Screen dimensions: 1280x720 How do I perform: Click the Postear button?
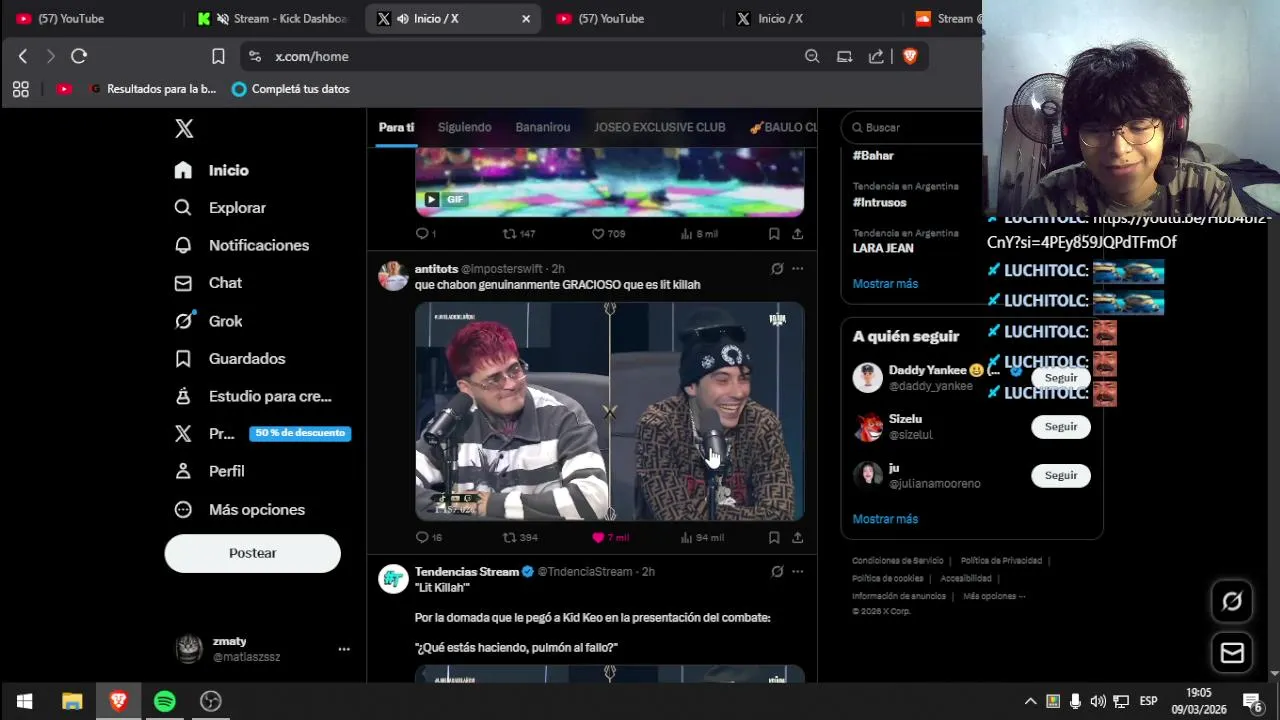tap(252, 553)
